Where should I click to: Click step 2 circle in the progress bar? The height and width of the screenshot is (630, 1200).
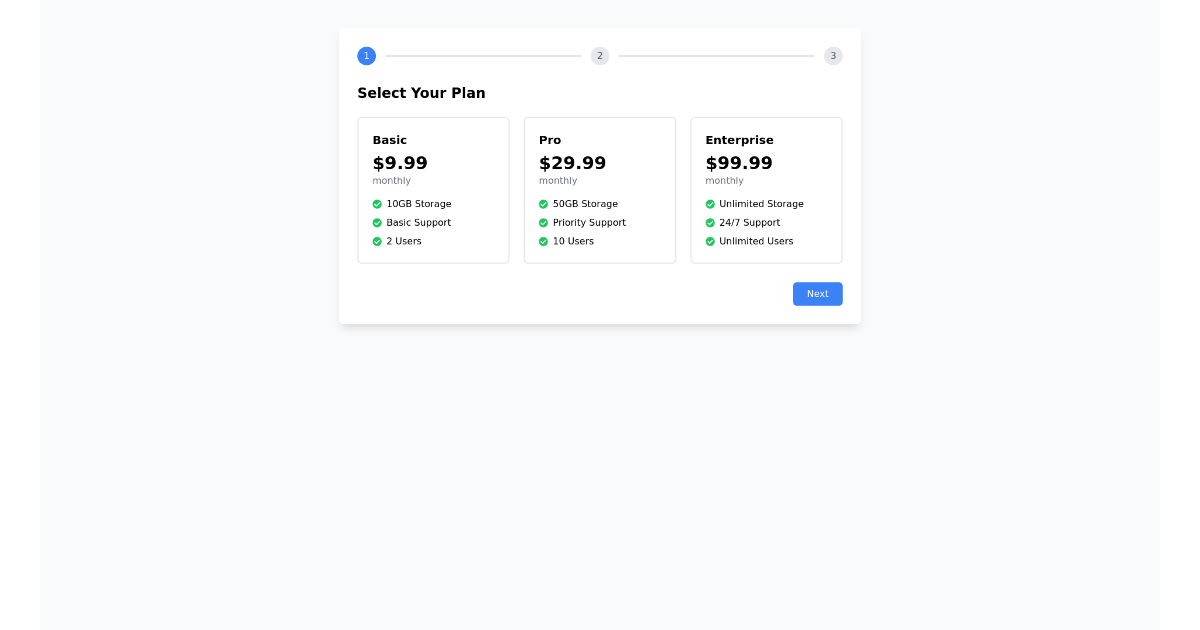pyautogui.click(x=600, y=56)
